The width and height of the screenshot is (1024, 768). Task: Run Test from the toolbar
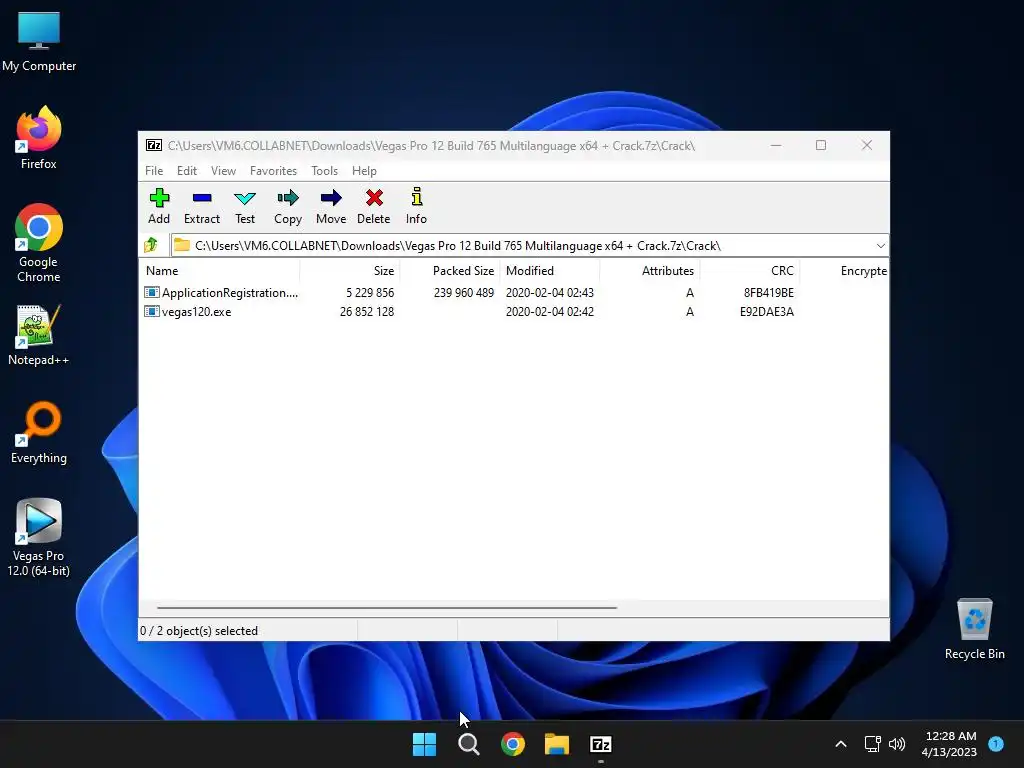click(245, 198)
